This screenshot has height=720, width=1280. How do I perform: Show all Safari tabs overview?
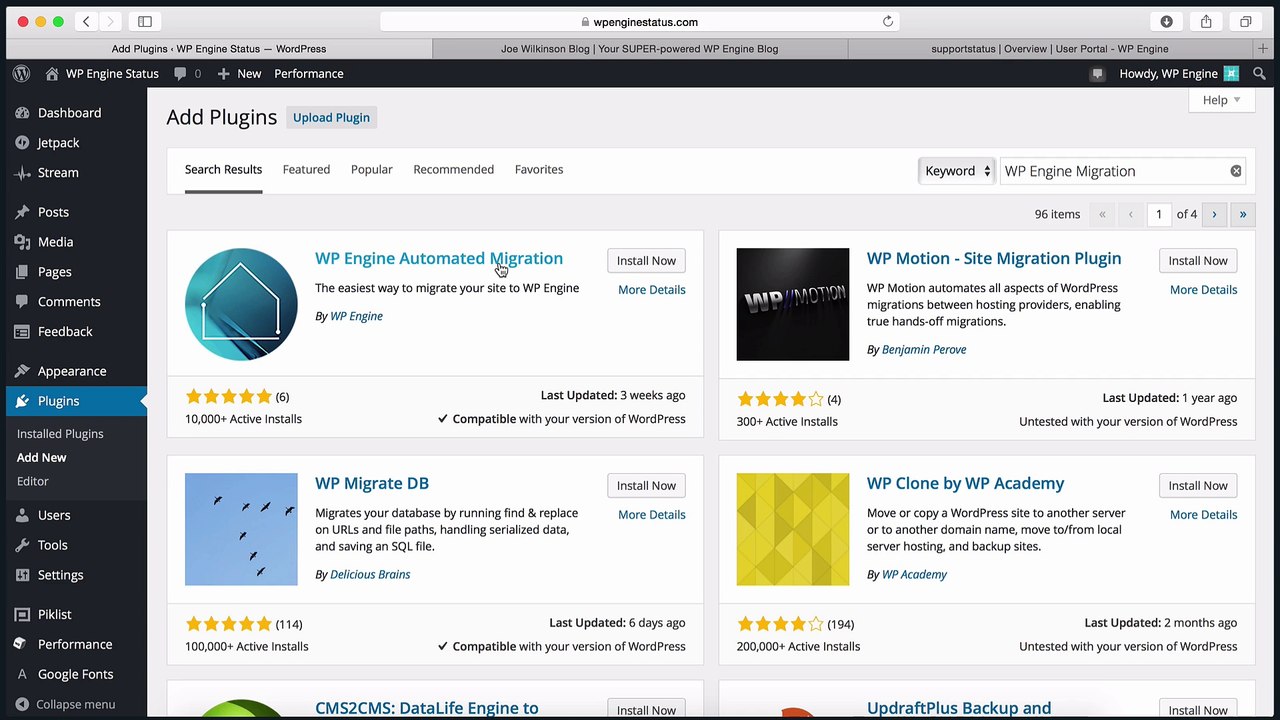point(1245,21)
